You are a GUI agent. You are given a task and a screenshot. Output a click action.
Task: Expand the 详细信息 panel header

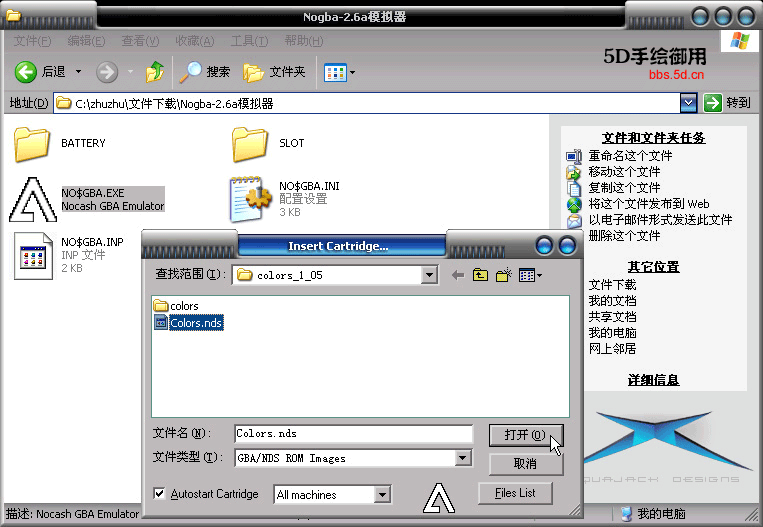coord(654,380)
